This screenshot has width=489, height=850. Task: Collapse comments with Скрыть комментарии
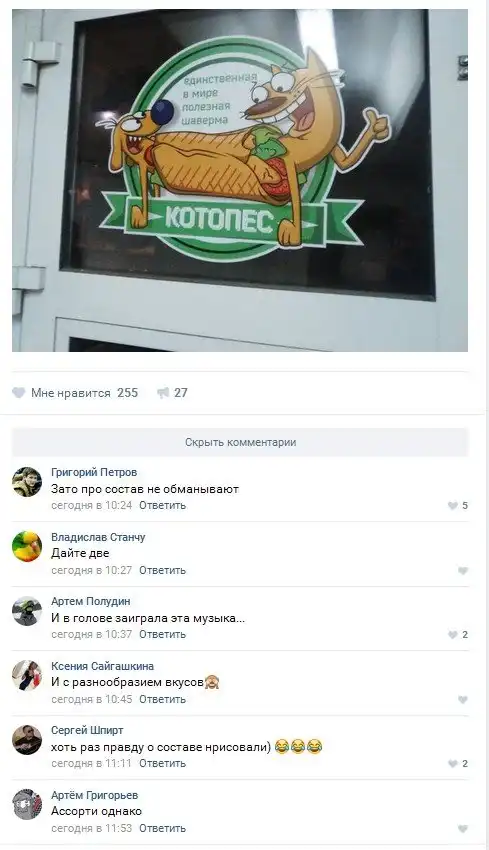click(240, 442)
